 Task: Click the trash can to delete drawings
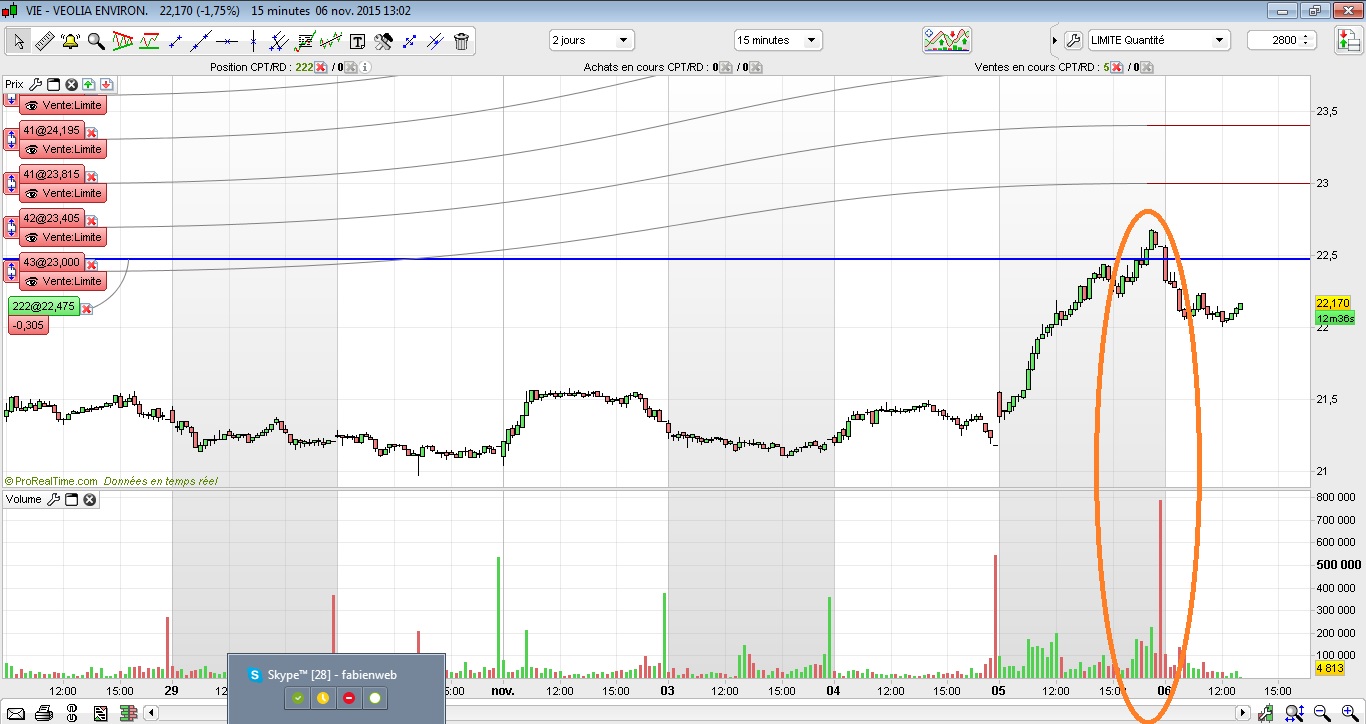[x=461, y=41]
